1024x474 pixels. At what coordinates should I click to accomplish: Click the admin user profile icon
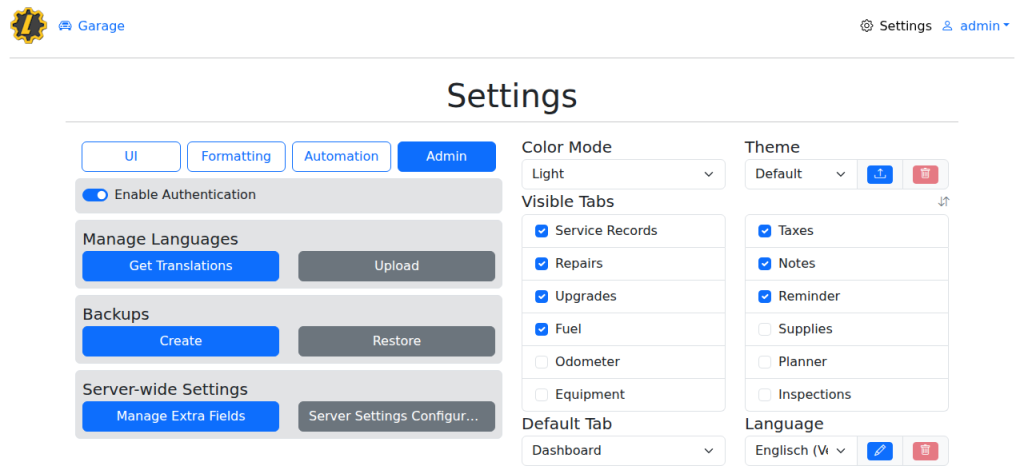[x=947, y=26]
